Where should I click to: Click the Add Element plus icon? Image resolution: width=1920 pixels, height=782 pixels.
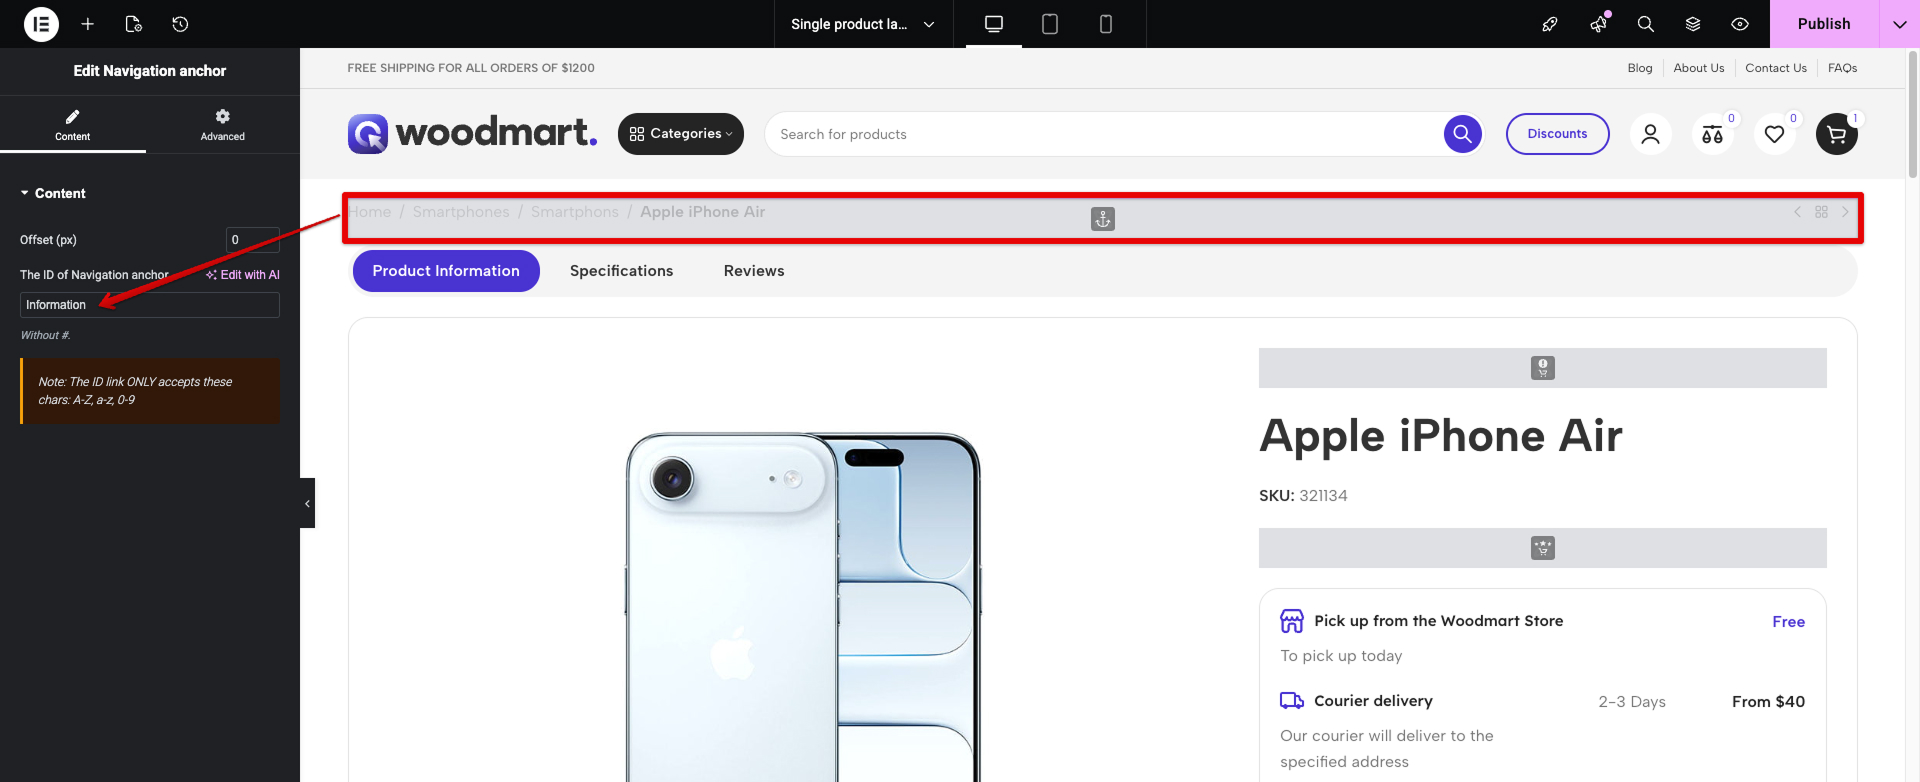click(x=88, y=24)
